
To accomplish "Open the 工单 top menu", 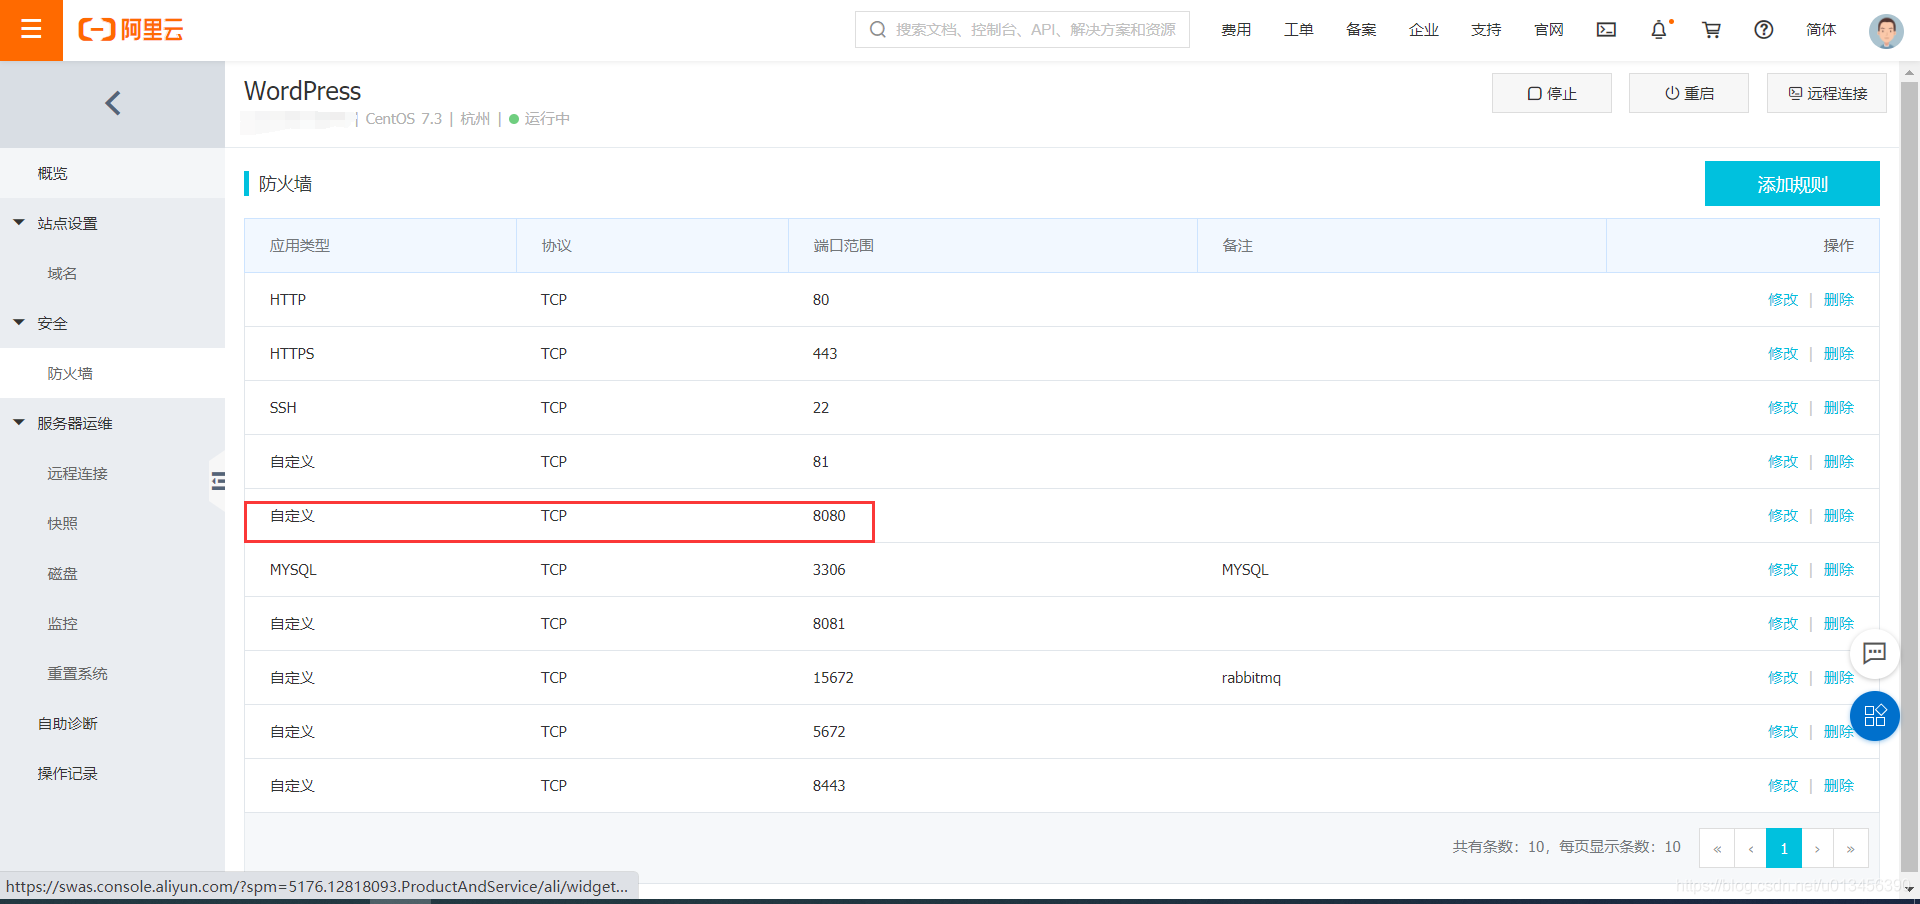I will pyautogui.click(x=1298, y=30).
